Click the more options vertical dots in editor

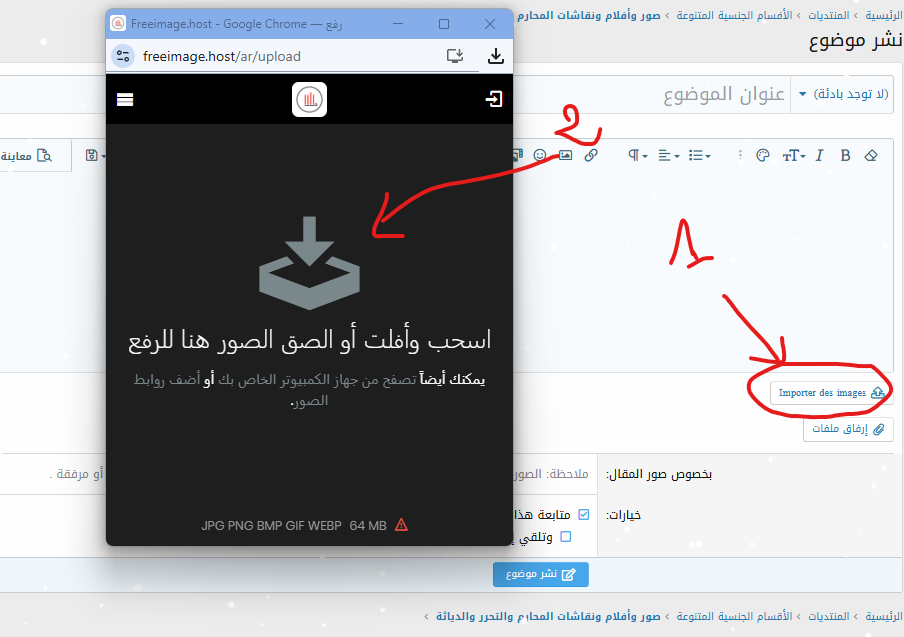coord(740,156)
